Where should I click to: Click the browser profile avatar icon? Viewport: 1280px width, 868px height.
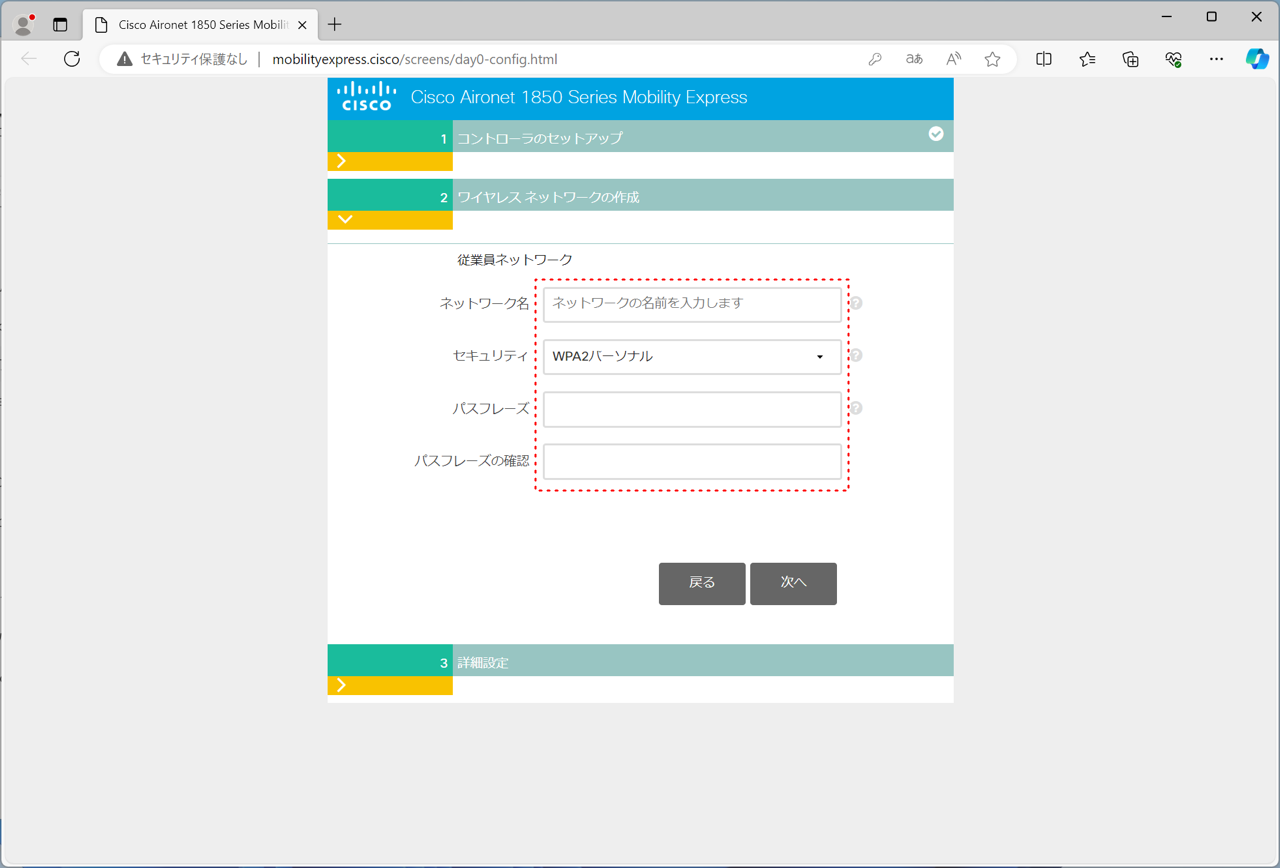tap(23, 25)
